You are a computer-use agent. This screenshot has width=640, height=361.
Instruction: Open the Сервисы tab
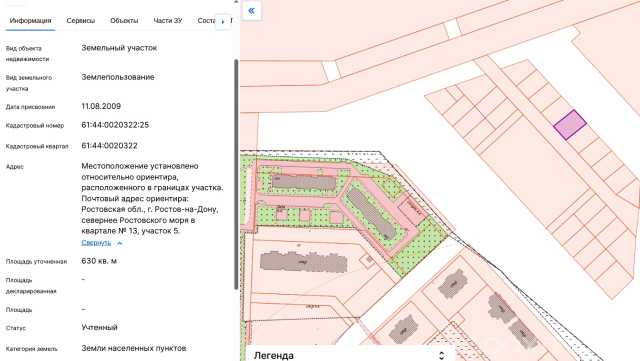81,20
